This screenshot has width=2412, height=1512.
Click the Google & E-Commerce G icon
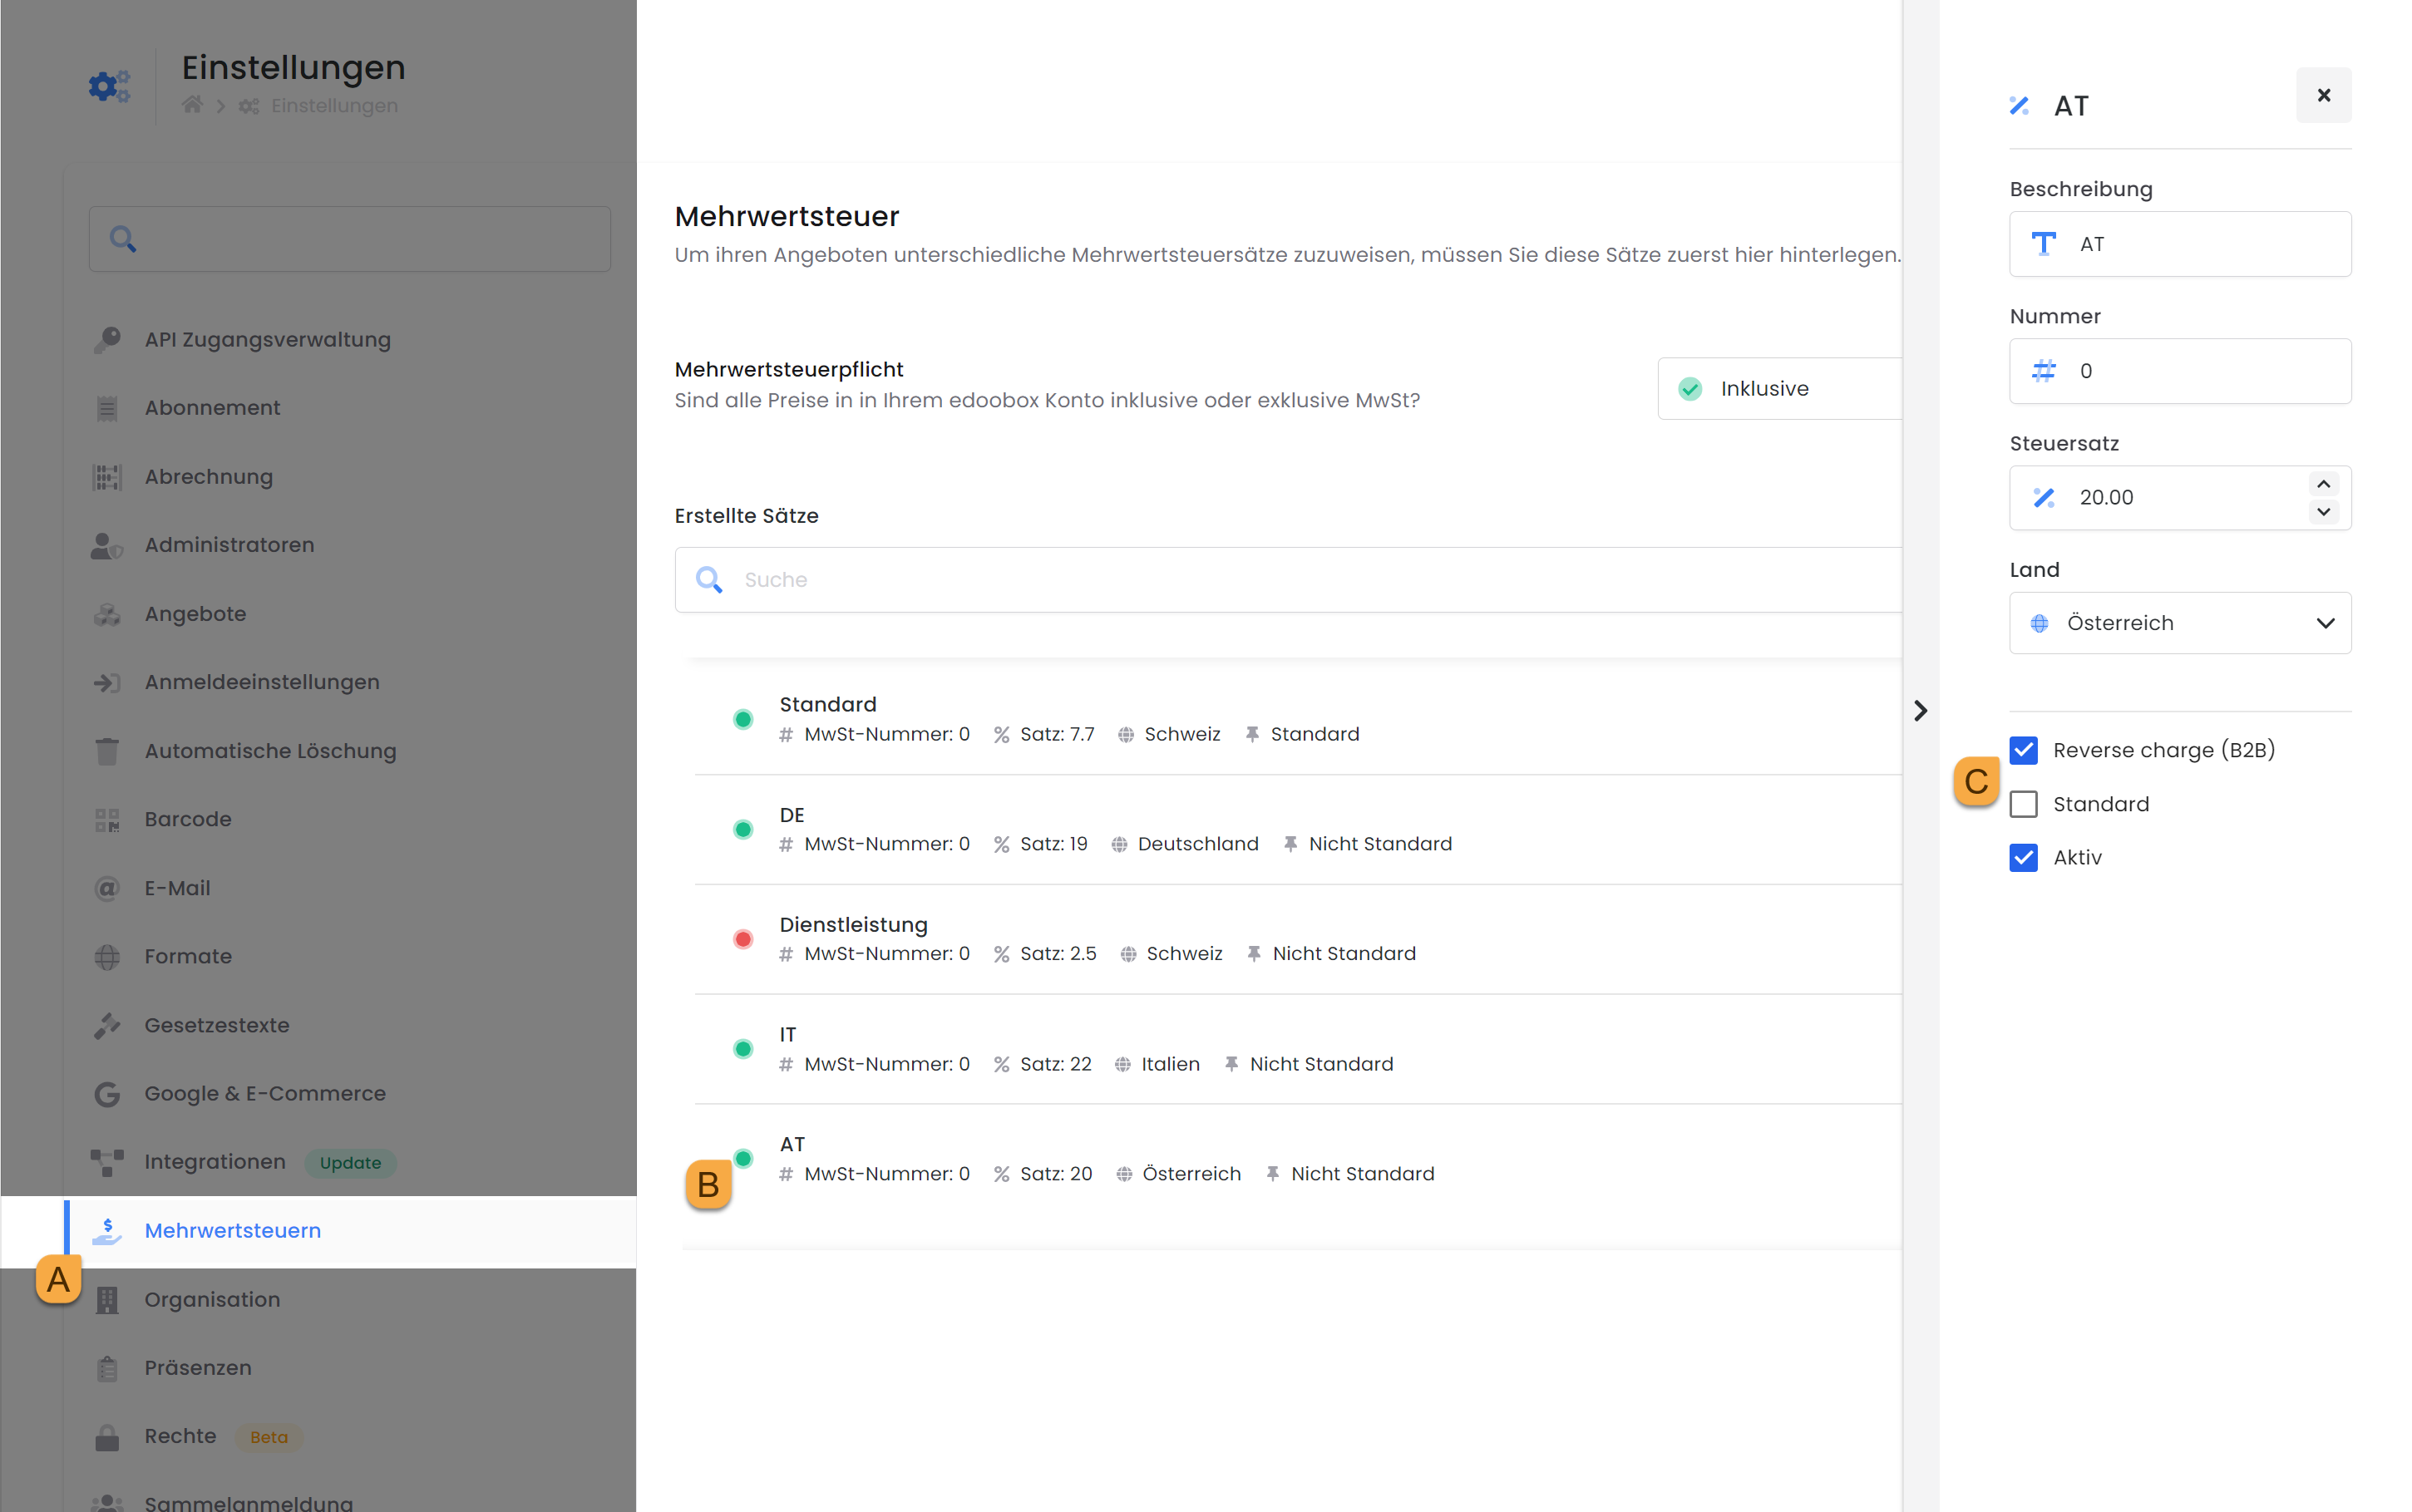[x=107, y=1094]
